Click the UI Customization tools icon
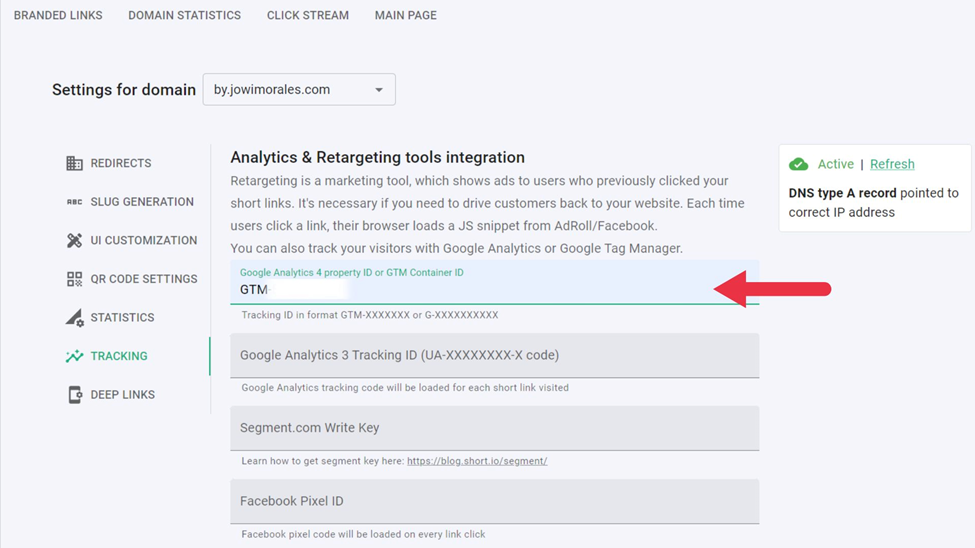 click(x=74, y=240)
